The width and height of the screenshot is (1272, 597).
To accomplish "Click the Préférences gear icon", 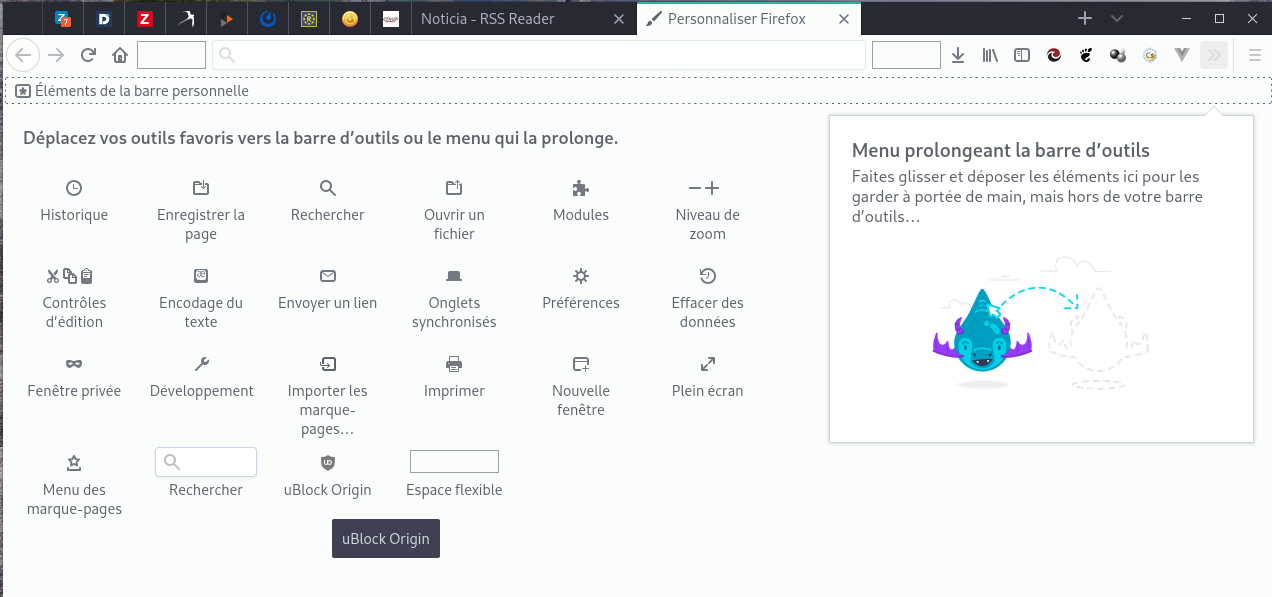I will click(580, 276).
